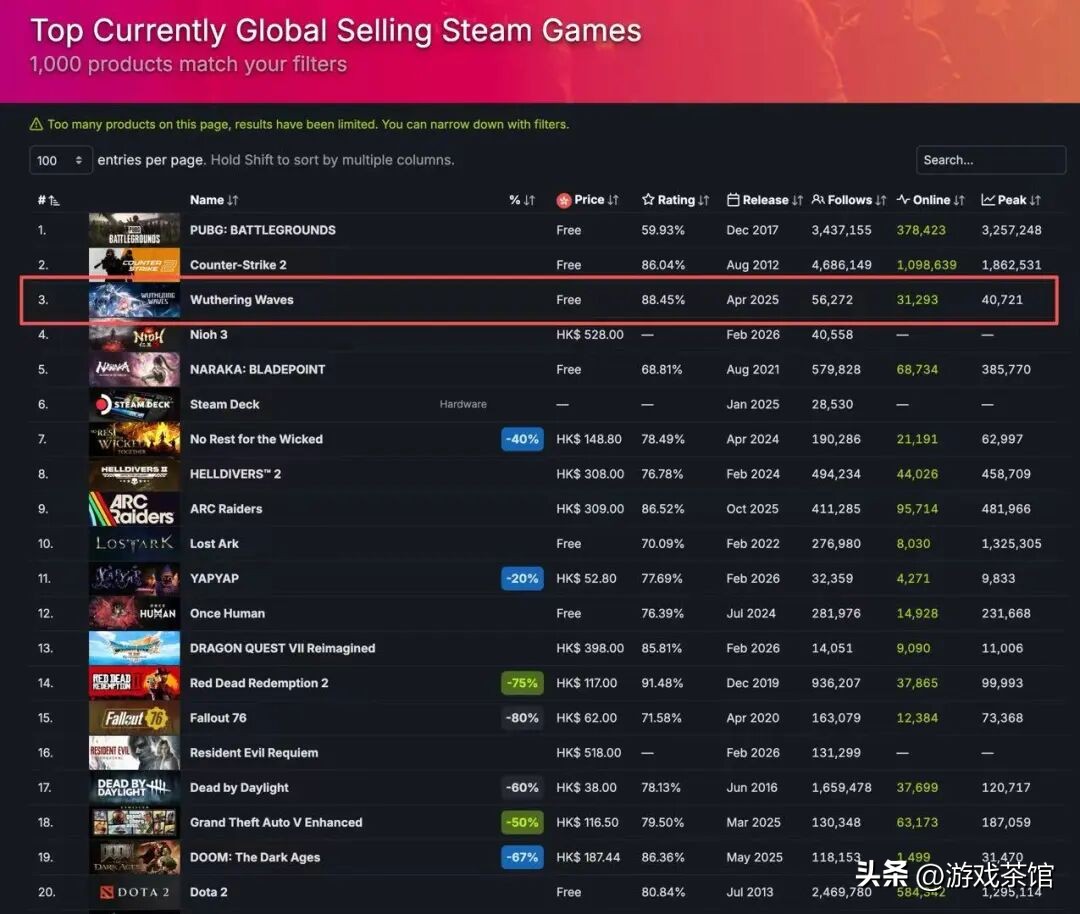Open PUBG: BATTLEGROUNDS game link
Screen dimensions: 1080x914
[262, 230]
